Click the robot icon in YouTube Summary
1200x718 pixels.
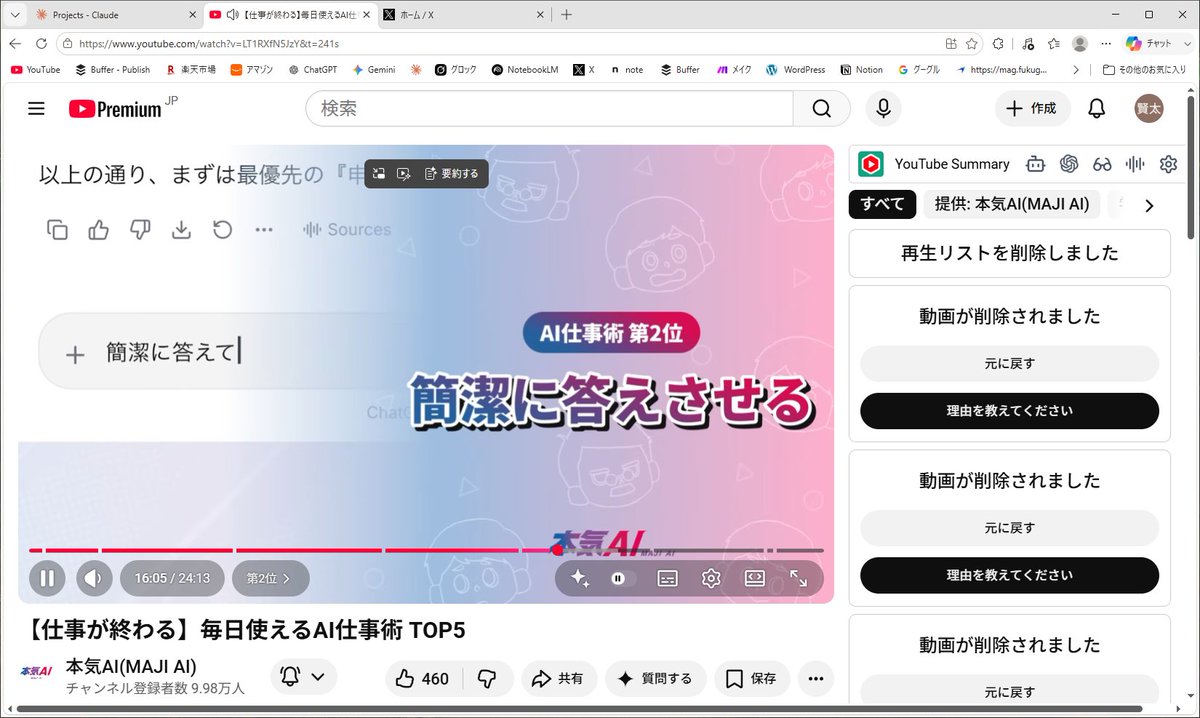(1035, 164)
